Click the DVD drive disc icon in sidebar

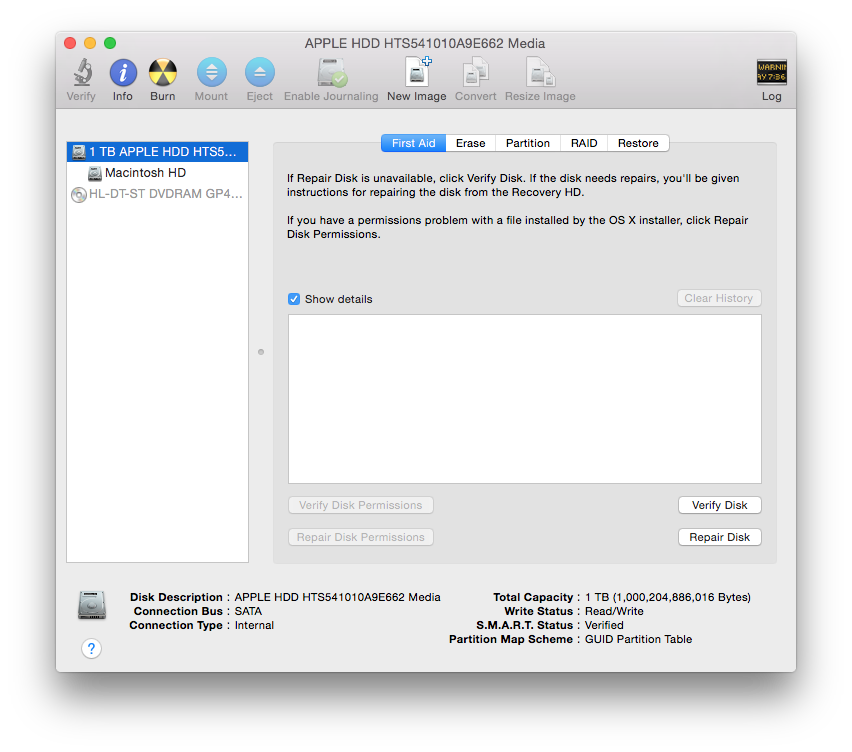79,195
